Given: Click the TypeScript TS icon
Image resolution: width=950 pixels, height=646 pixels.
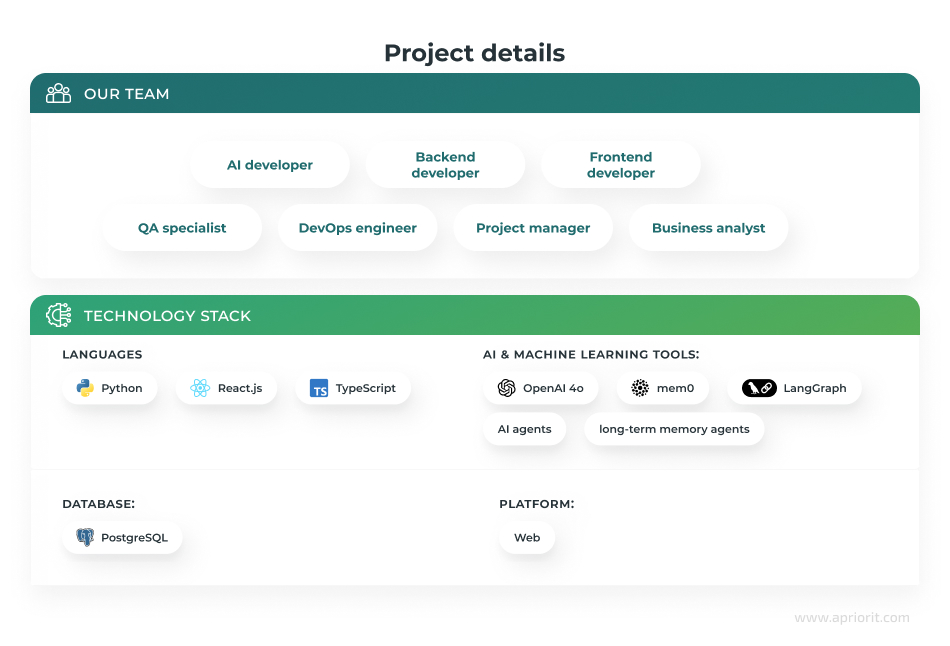Looking at the screenshot, I should point(319,388).
